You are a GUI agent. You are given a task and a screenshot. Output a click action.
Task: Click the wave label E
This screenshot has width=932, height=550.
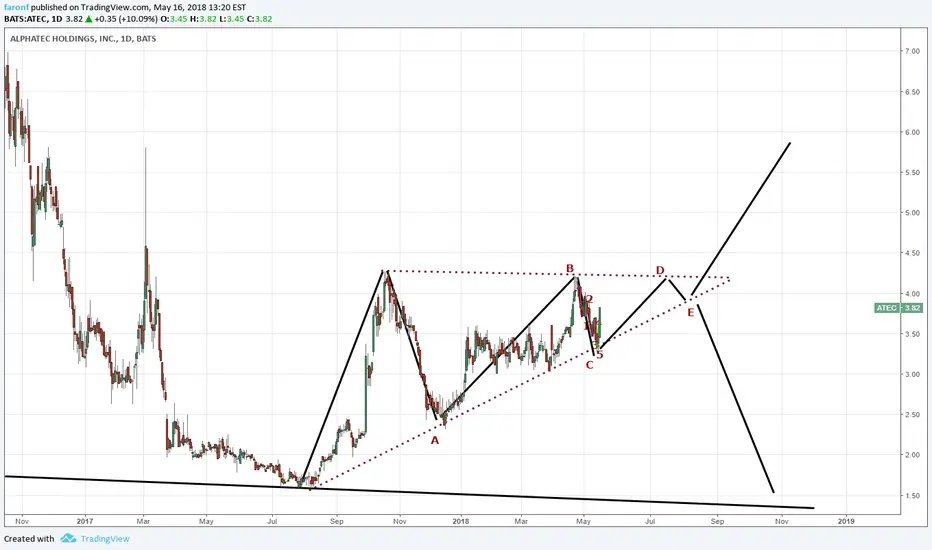[691, 313]
